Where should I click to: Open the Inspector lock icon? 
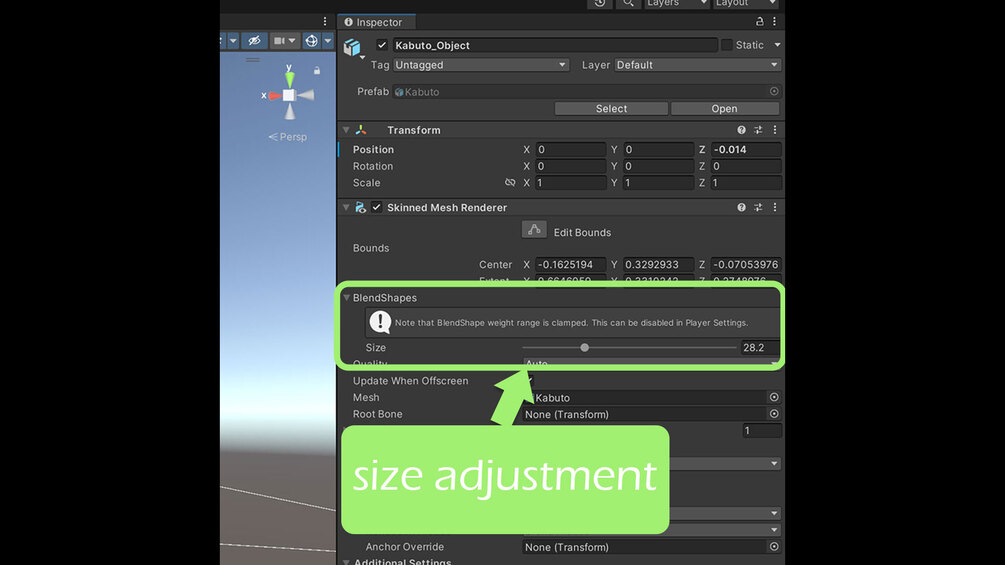click(x=760, y=21)
